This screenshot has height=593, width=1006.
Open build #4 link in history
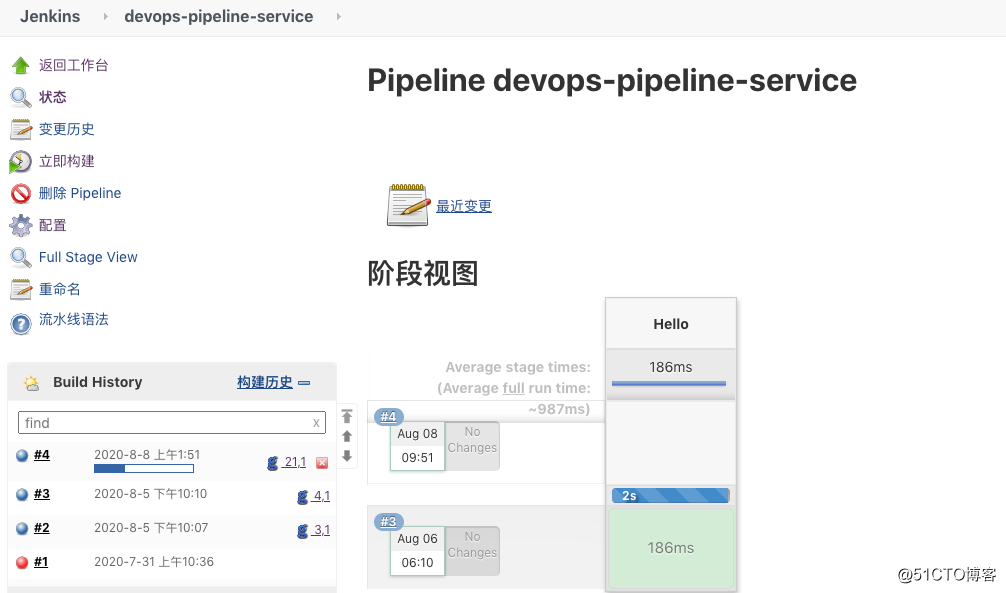point(42,455)
